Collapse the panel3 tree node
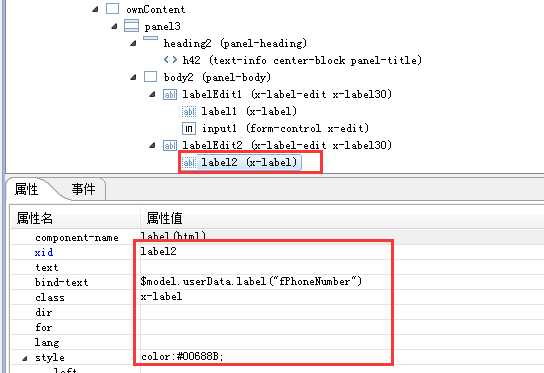The image size is (544, 373). click(x=114, y=27)
